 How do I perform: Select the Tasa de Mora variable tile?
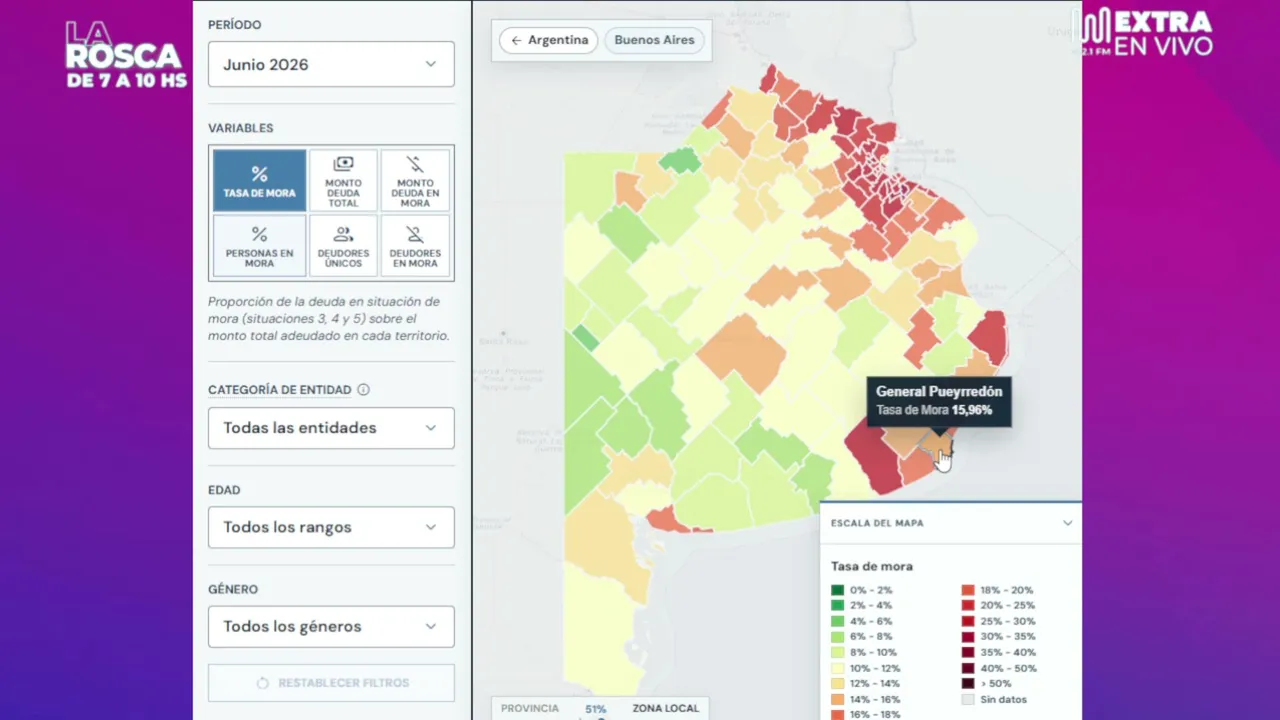[x=259, y=180]
